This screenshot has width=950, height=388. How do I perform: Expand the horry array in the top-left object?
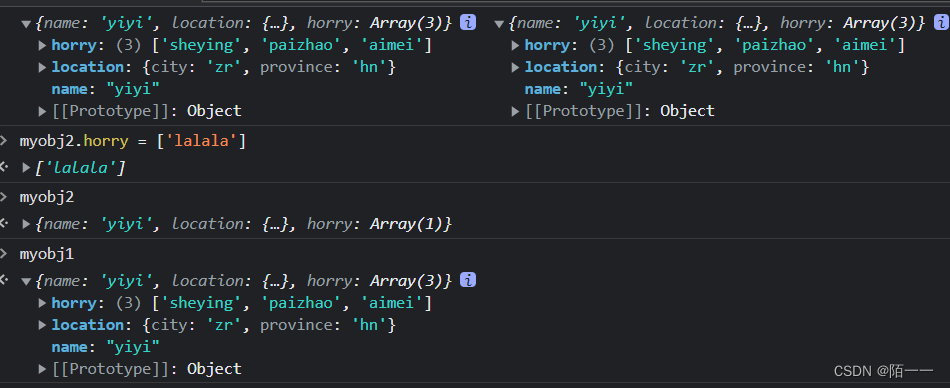coord(42,45)
